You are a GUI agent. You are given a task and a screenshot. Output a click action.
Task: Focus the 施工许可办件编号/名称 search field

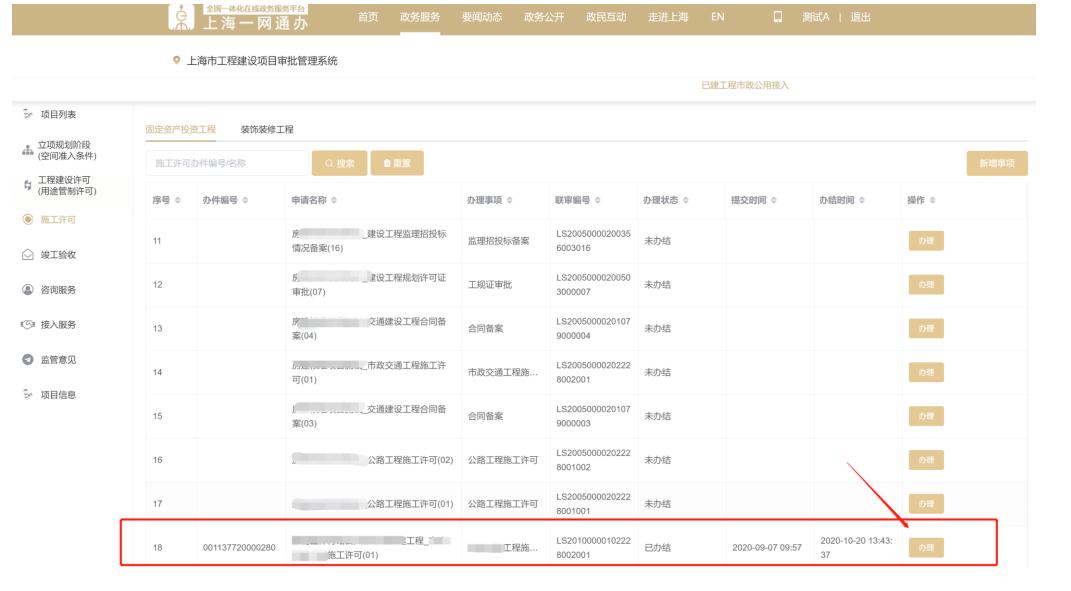coord(226,164)
